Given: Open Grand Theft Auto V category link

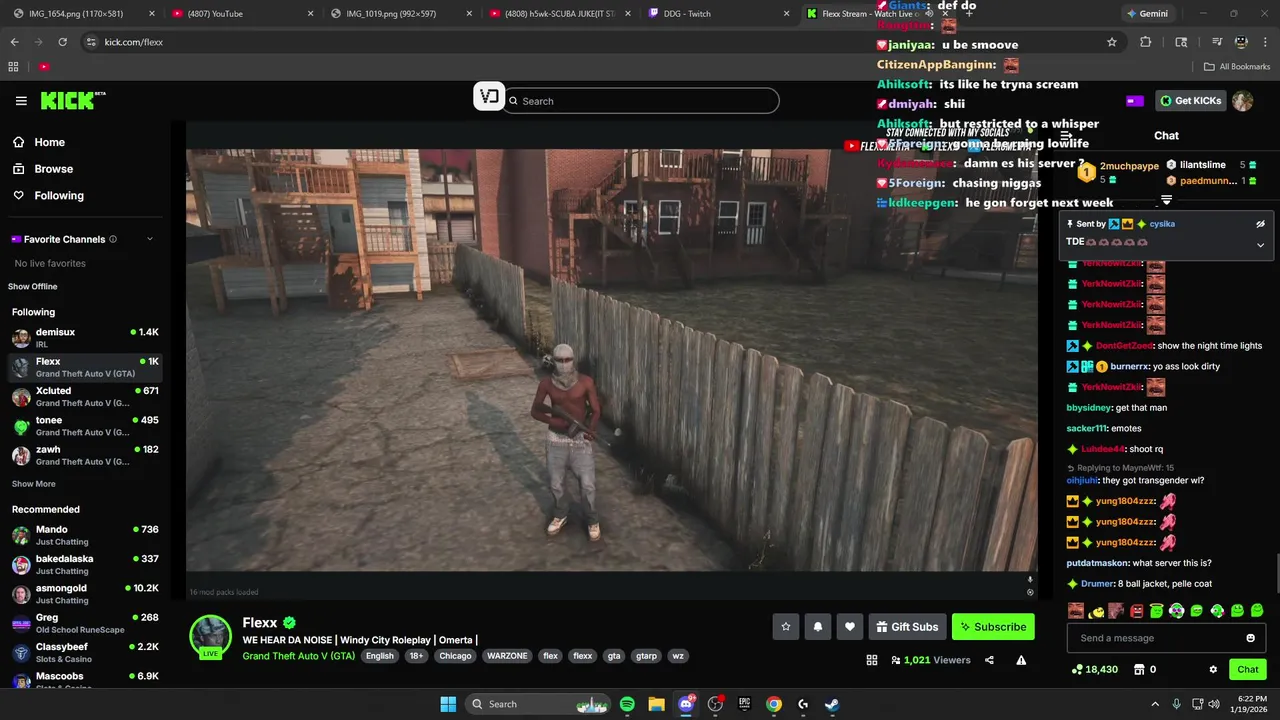Looking at the screenshot, I should point(298,656).
